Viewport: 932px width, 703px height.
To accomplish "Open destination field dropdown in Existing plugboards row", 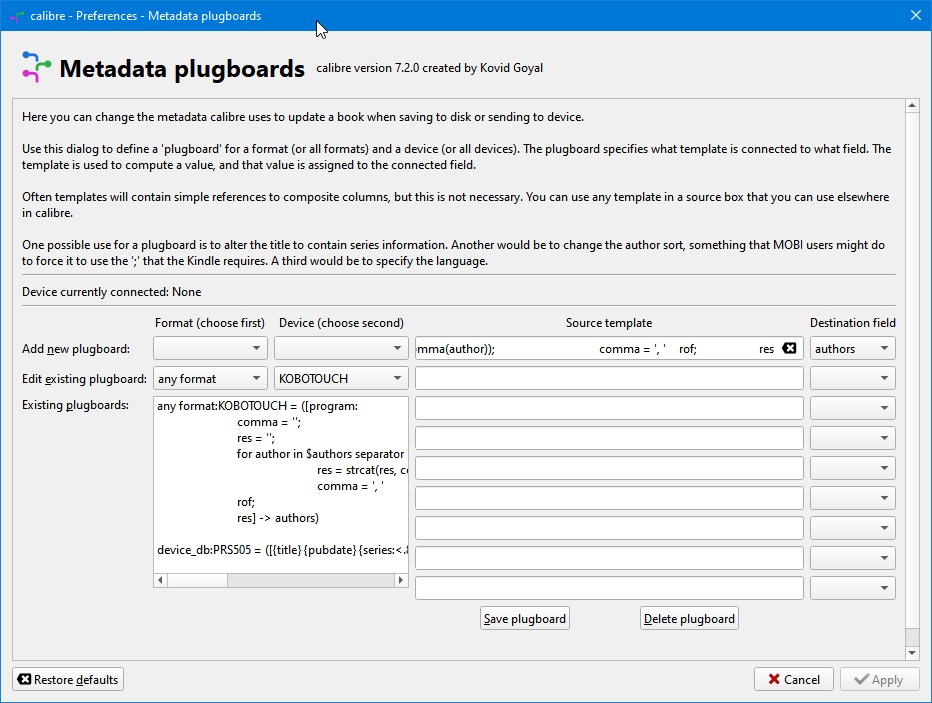I will tap(852, 408).
